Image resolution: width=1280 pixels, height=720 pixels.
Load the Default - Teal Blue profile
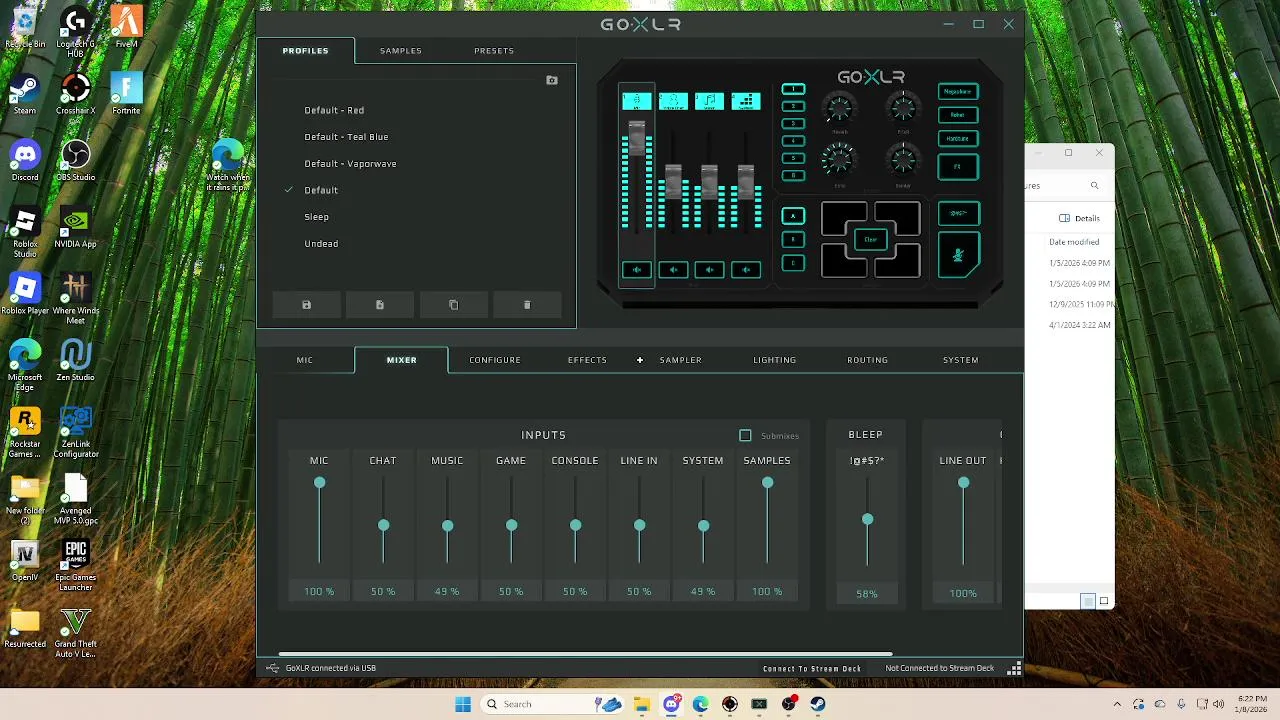pyautogui.click(x=346, y=137)
